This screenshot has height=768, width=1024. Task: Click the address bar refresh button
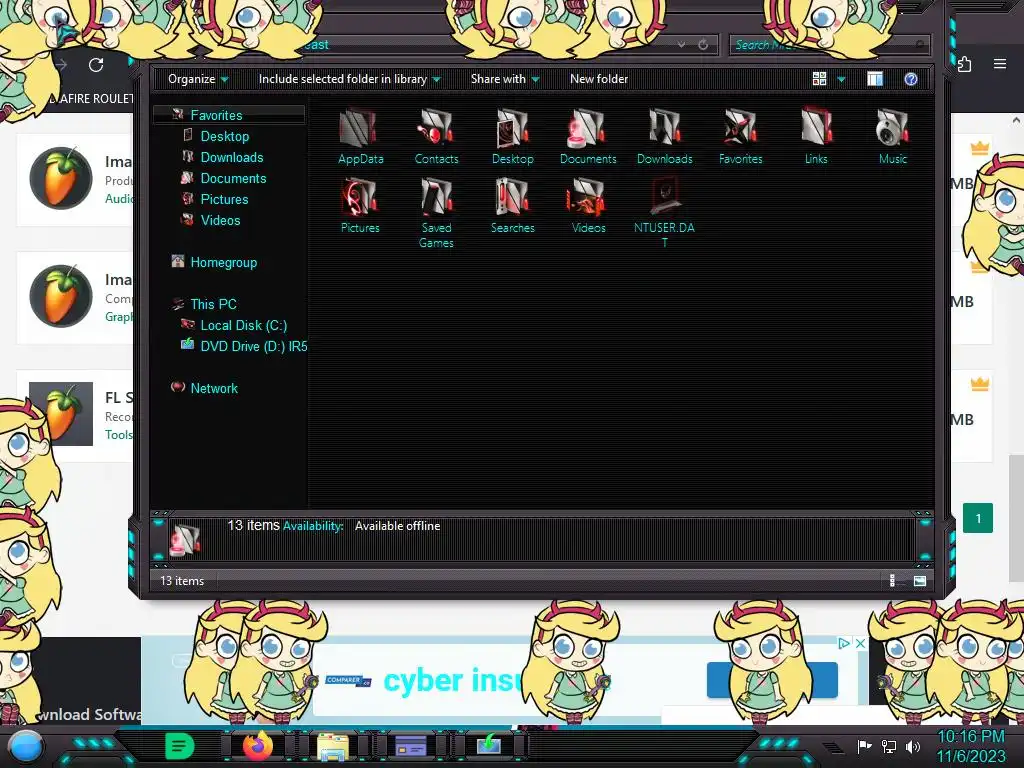click(703, 44)
